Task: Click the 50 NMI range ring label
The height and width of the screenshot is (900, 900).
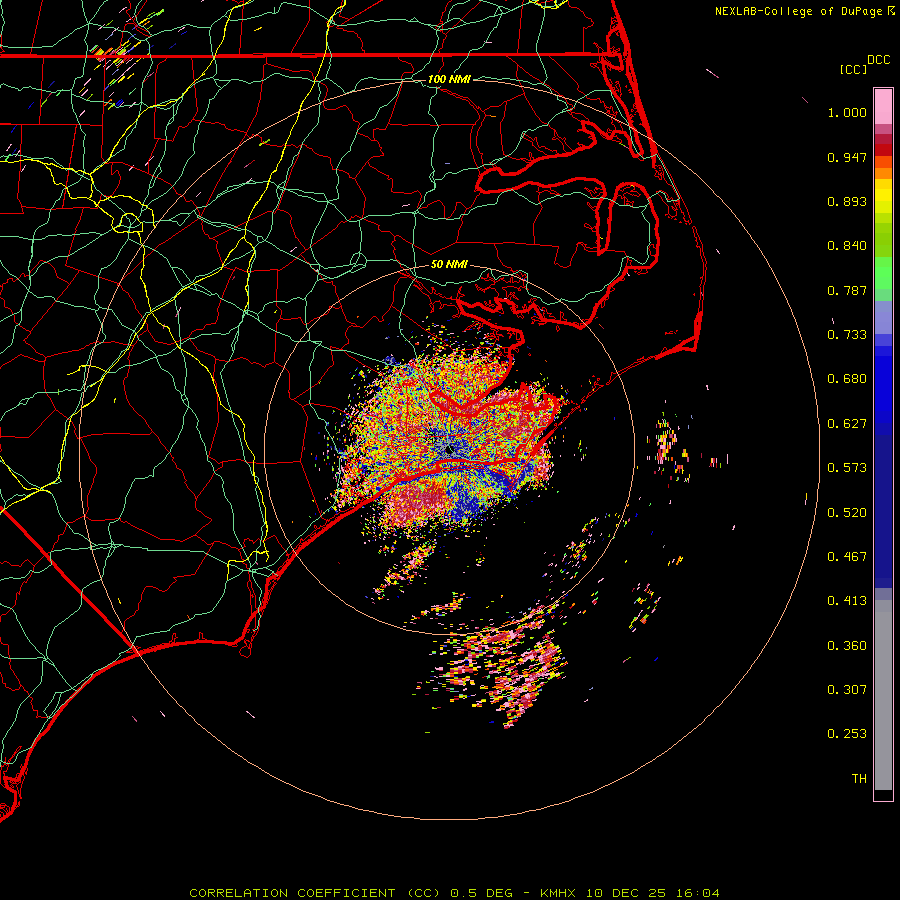Action: coord(449,264)
